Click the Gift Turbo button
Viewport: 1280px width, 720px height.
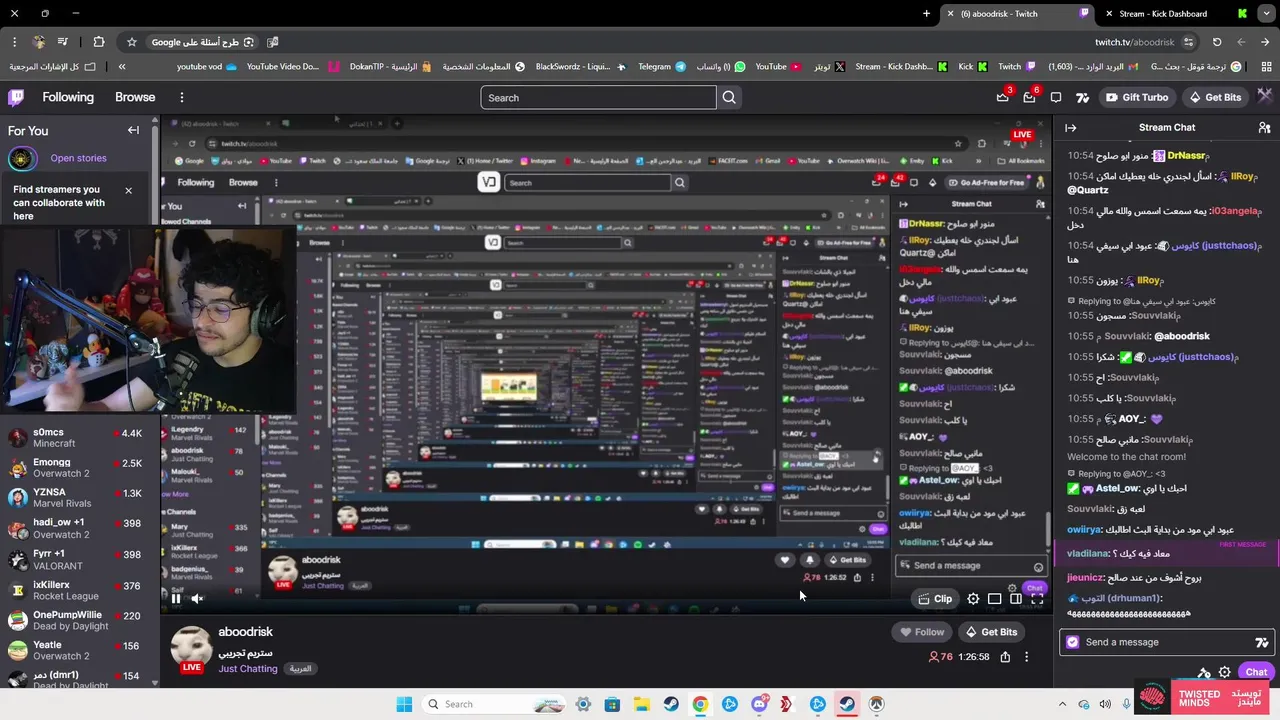click(x=1137, y=97)
